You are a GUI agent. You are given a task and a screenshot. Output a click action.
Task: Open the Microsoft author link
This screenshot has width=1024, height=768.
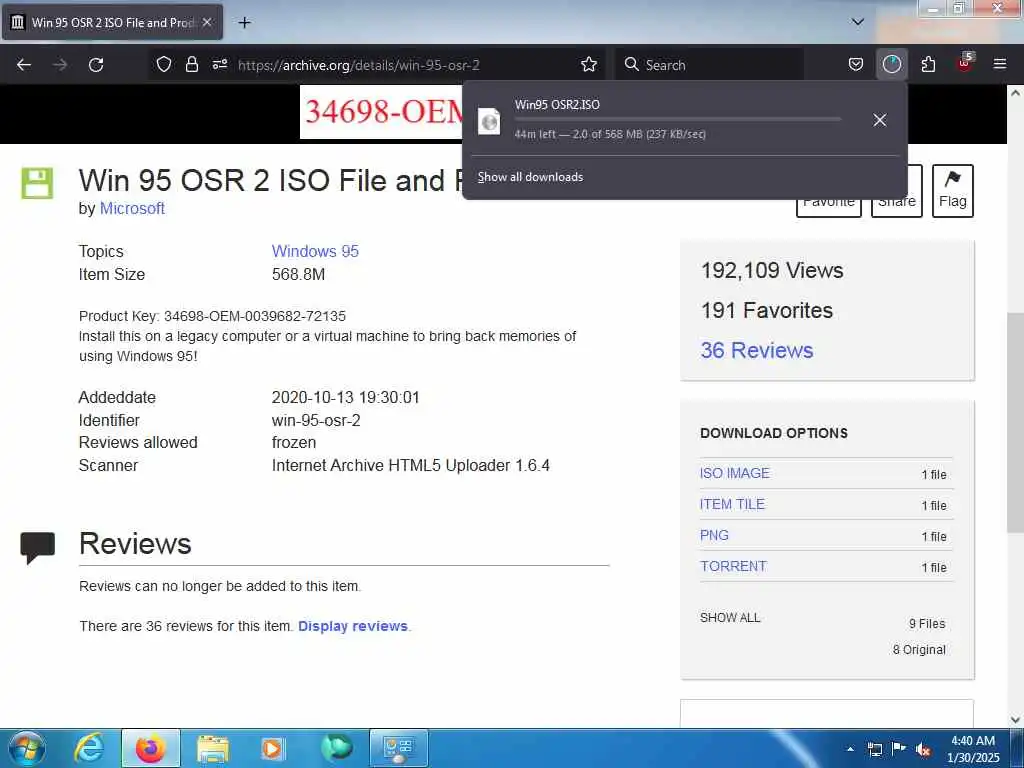132,208
